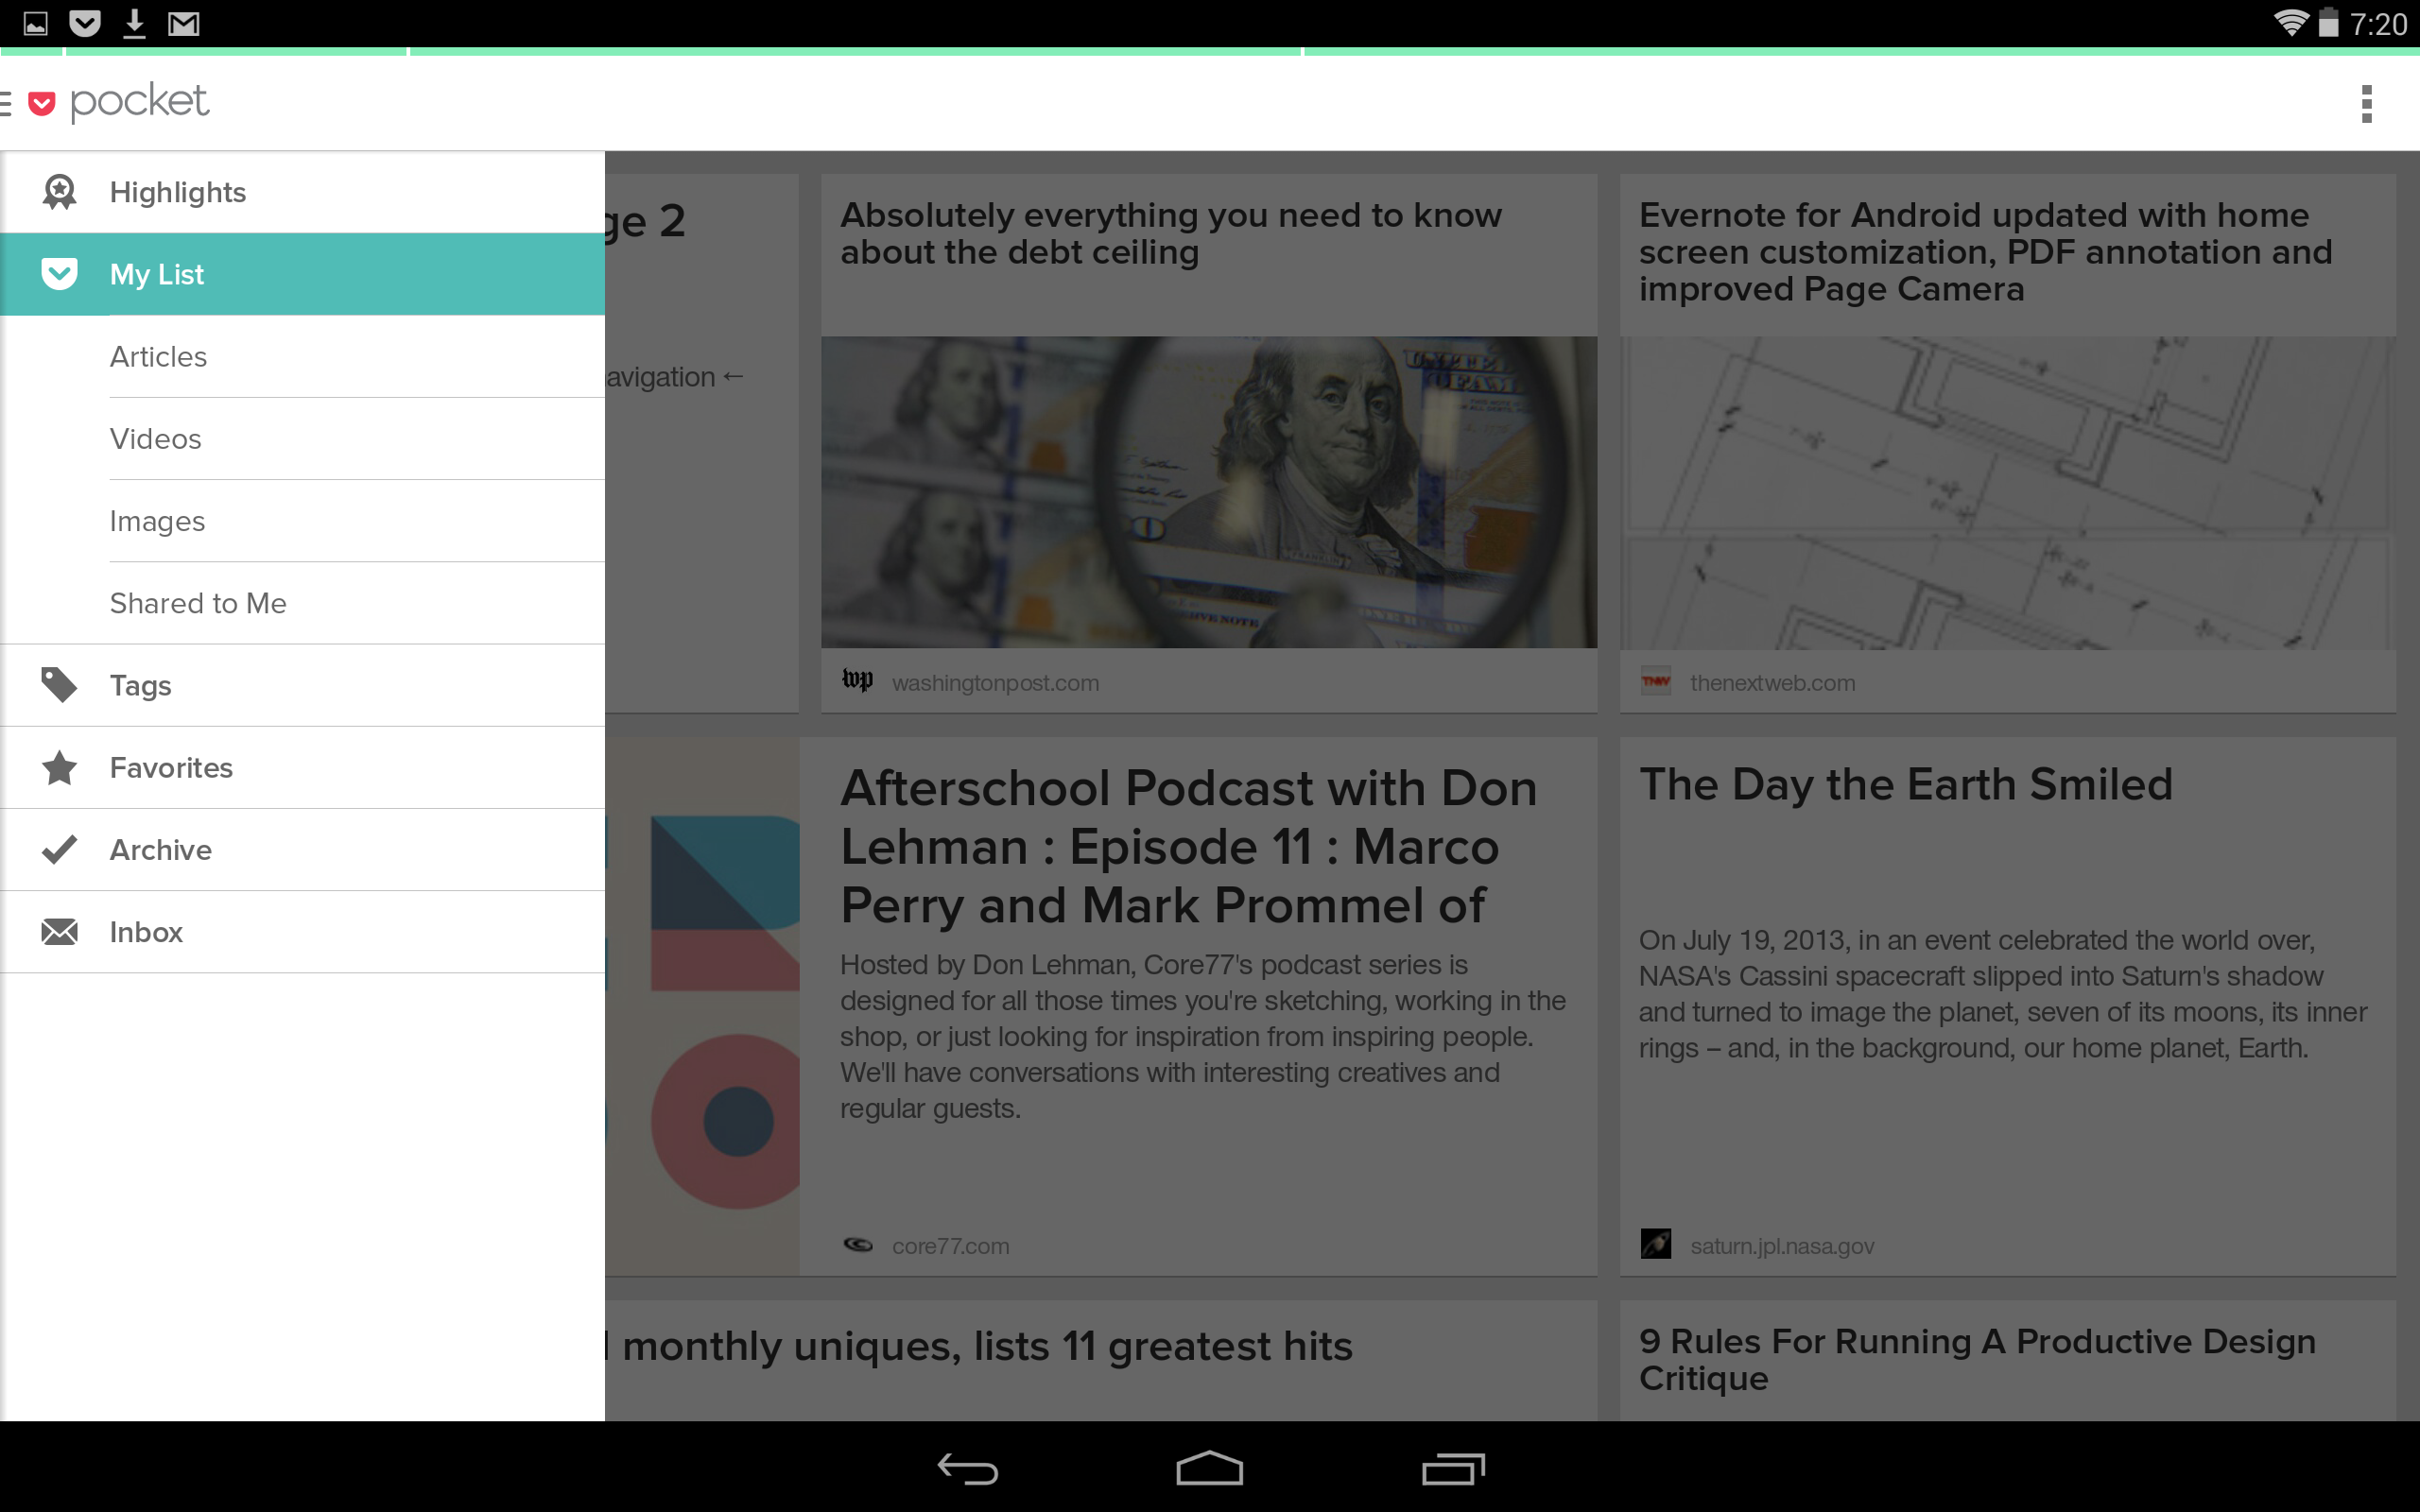Click the Benjamin Franklin bill image
The height and width of the screenshot is (1512, 2420).
(x=1209, y=492)
